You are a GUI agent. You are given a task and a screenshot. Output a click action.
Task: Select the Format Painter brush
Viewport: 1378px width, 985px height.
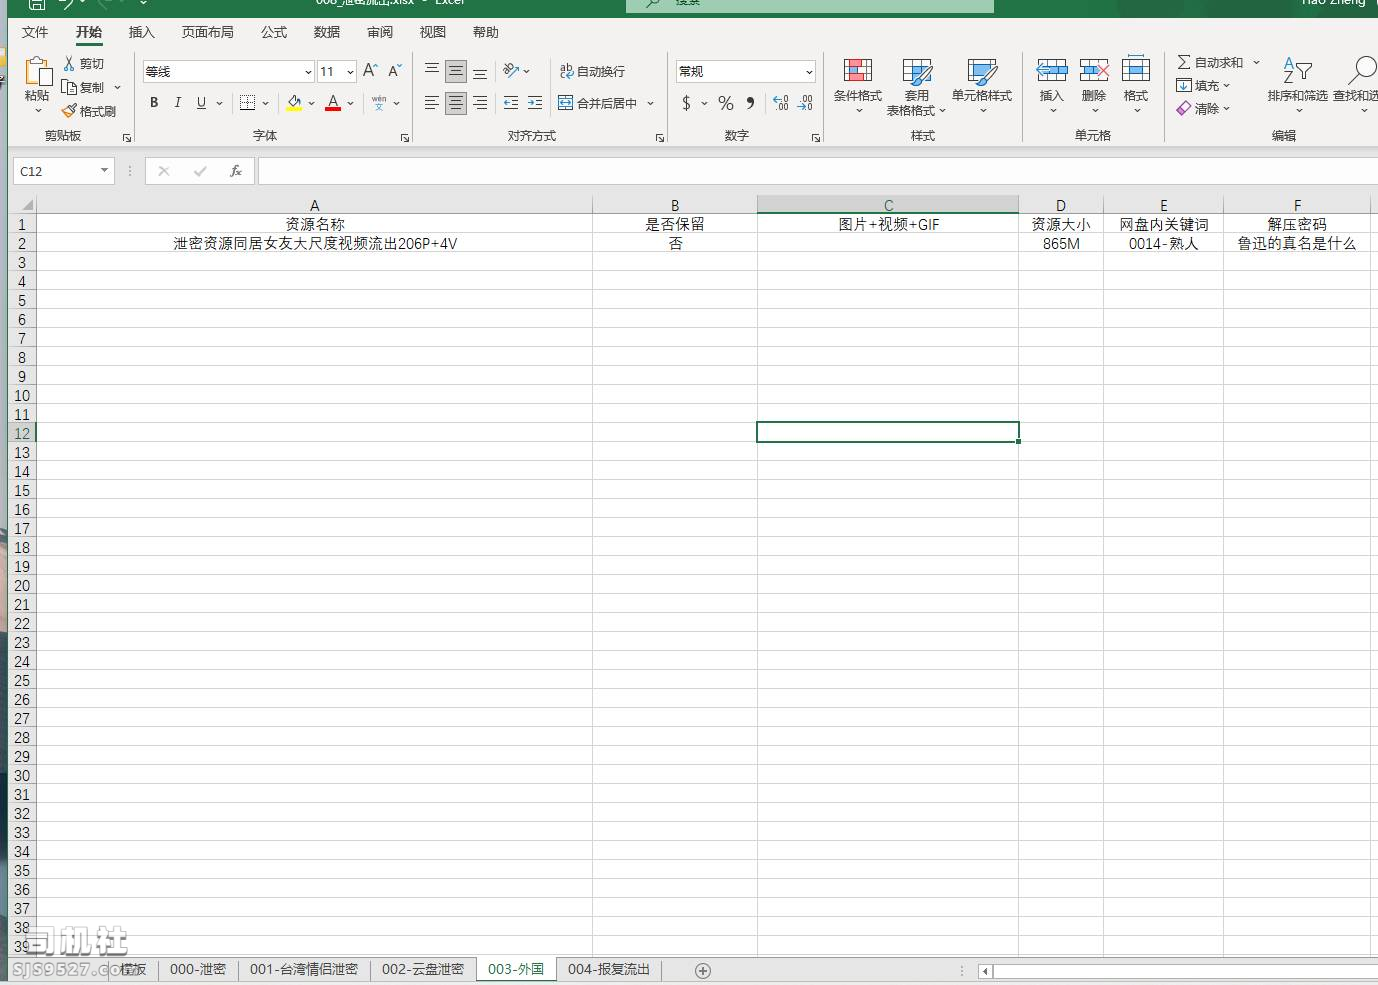point(69,111)
